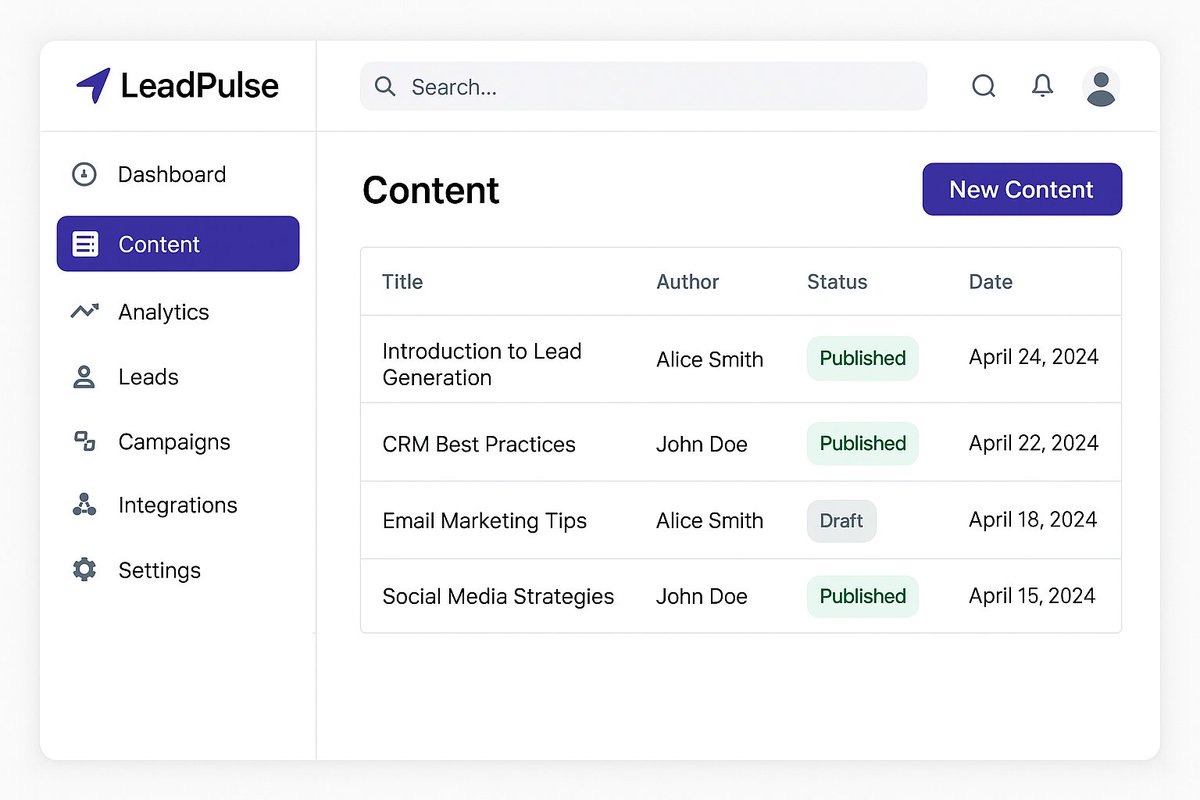Open the user profile avatar
The height and width of the screenshot is (800, 1200).
1101,88
